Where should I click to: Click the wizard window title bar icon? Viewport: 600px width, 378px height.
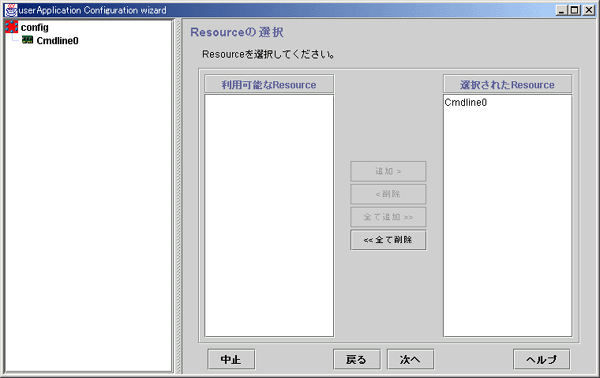point(11,10)
